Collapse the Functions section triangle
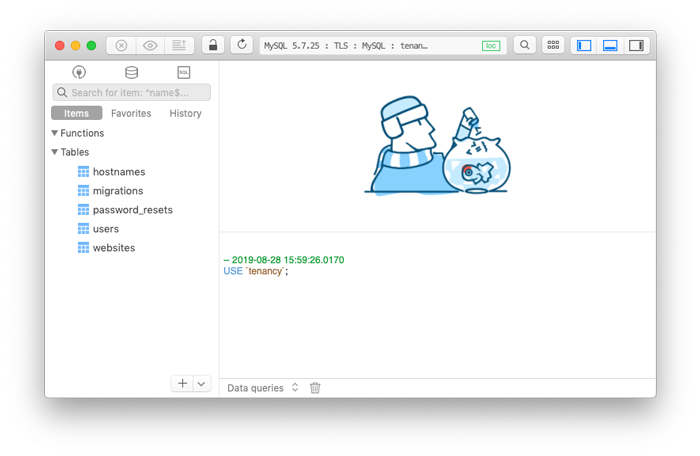Viewport: 700px width, 456px height. pyautogui.click(x=54, y=133)
